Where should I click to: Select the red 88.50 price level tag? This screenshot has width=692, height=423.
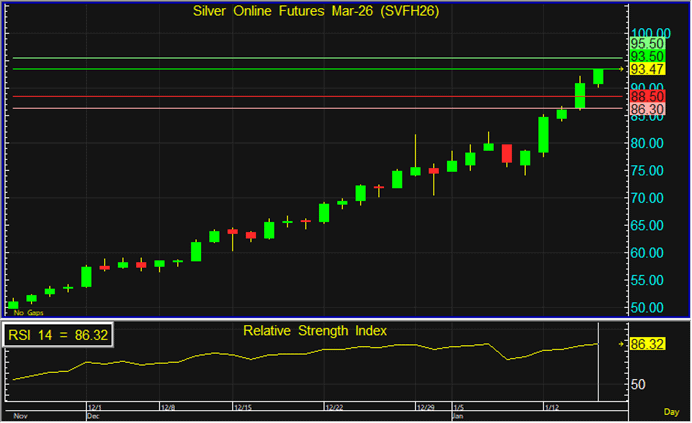click(x=647, y=95)
